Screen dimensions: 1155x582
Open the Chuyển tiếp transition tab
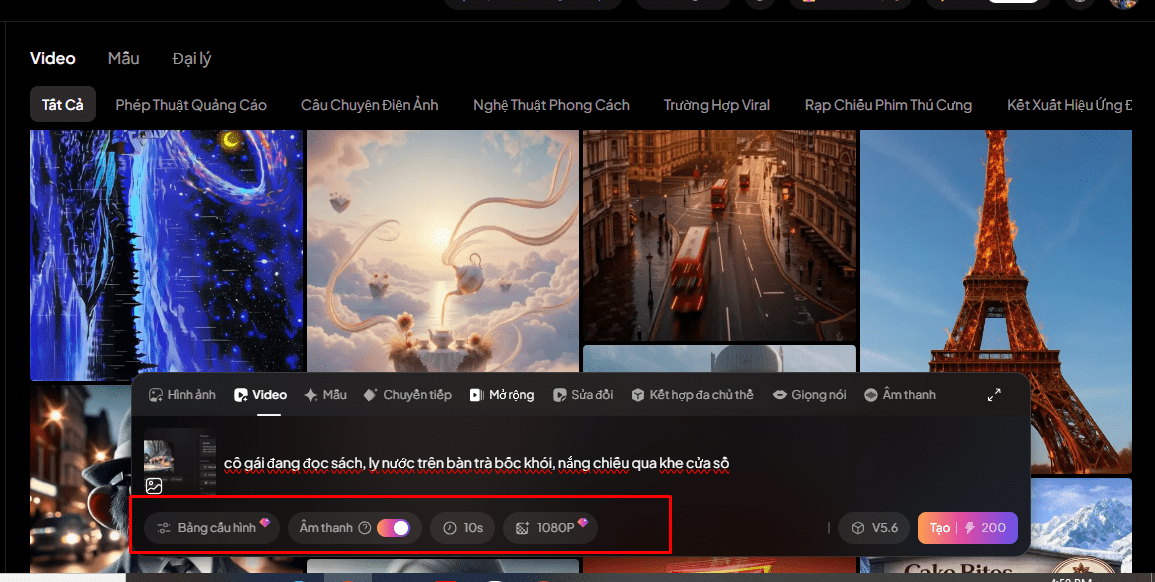tap(408, 395)
